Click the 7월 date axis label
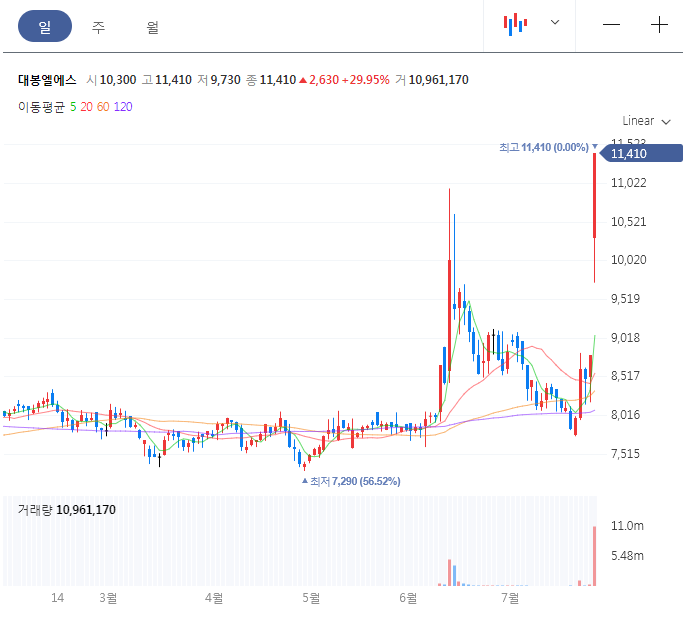Image resolution: width=688 pixels, height=630 pixels. point(510,598)
